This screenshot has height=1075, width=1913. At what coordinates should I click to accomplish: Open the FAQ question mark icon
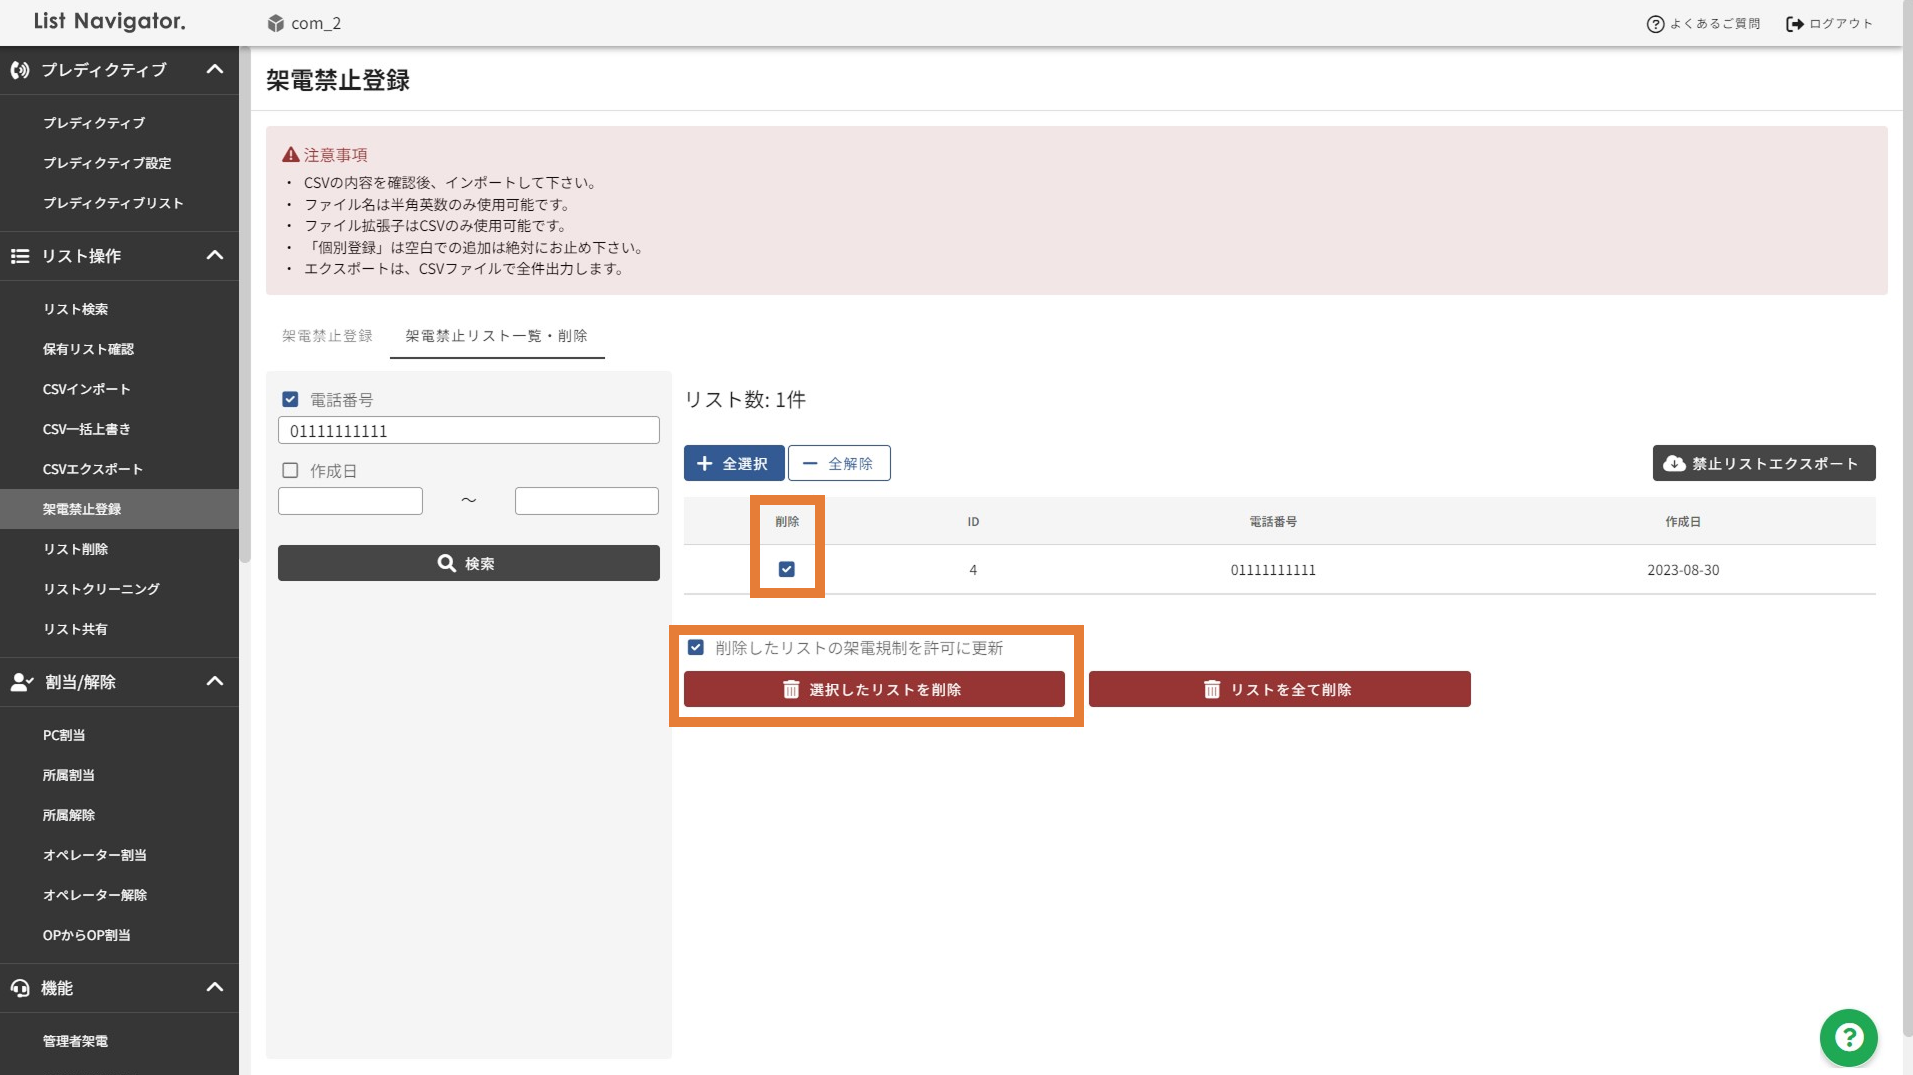coord(1655,24)
